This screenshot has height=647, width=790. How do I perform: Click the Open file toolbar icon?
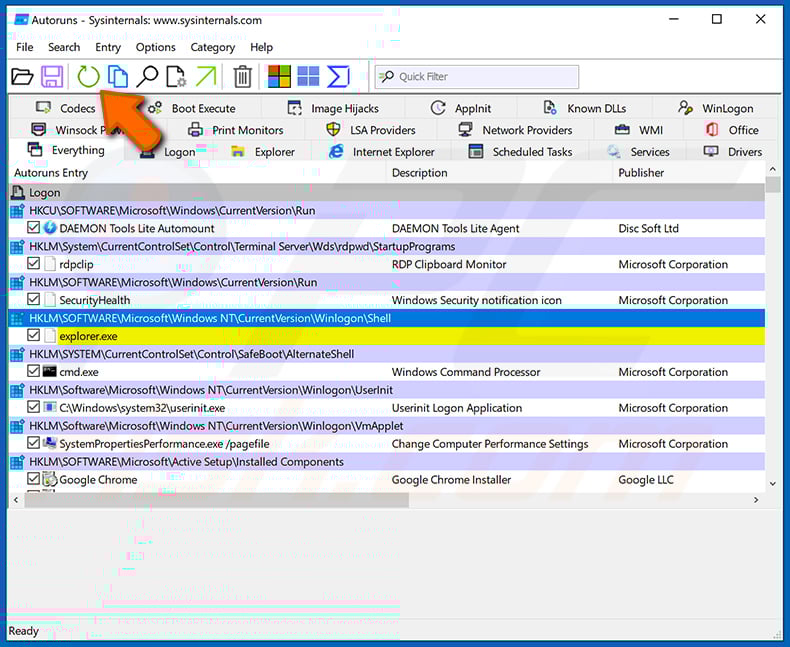click(x=22, y=77)
